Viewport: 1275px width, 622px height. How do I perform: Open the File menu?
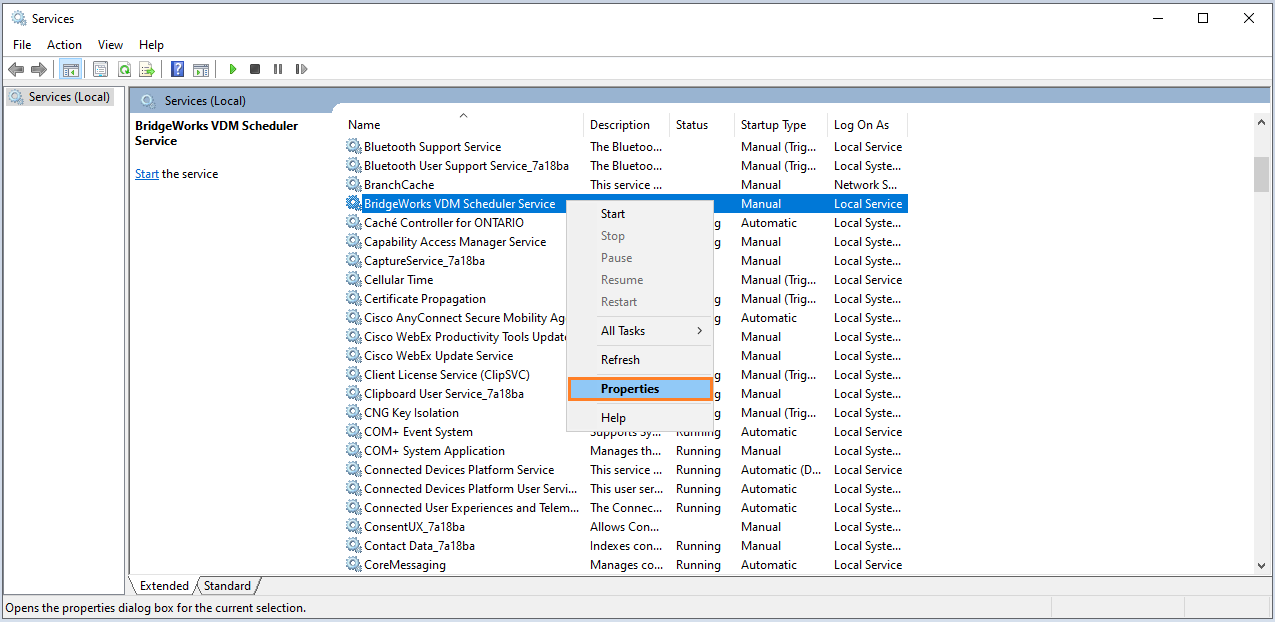[x=22, y=44]
